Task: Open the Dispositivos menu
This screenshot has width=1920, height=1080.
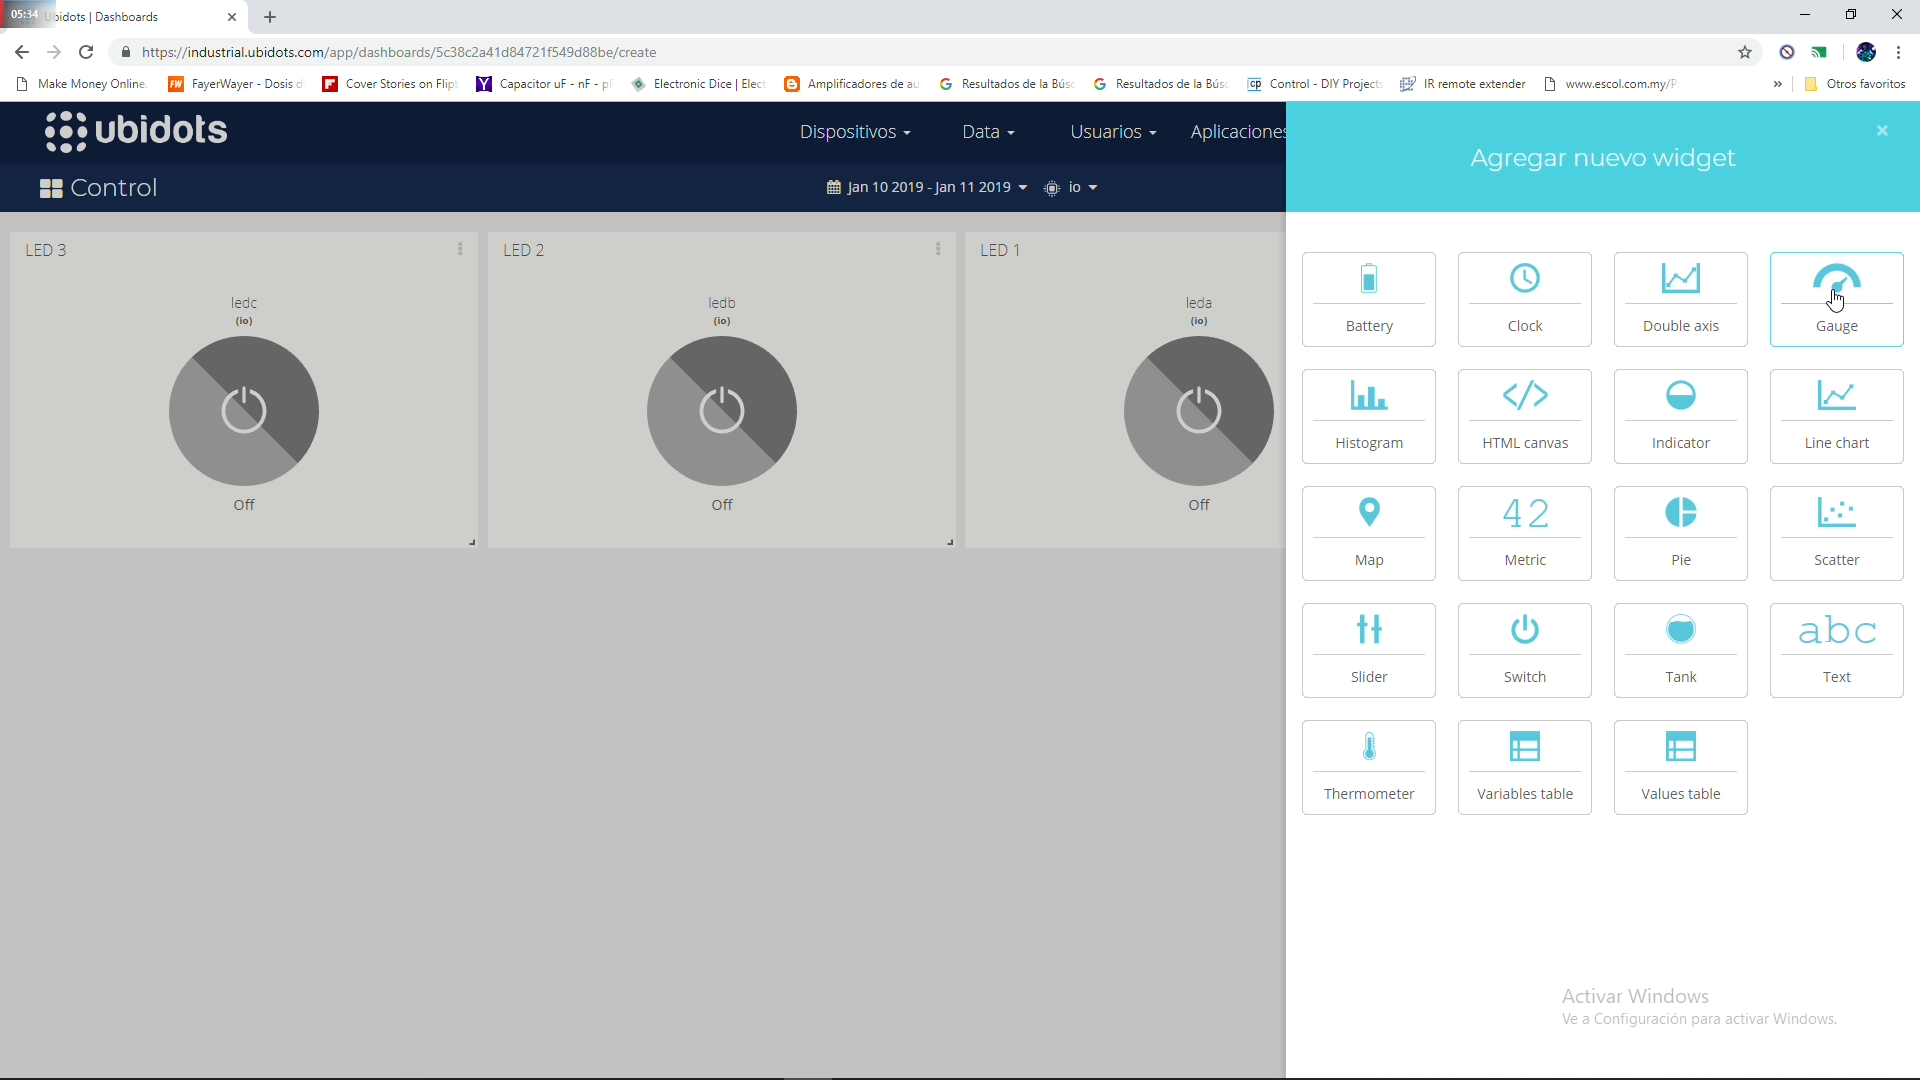Action: tap(855, 131)
